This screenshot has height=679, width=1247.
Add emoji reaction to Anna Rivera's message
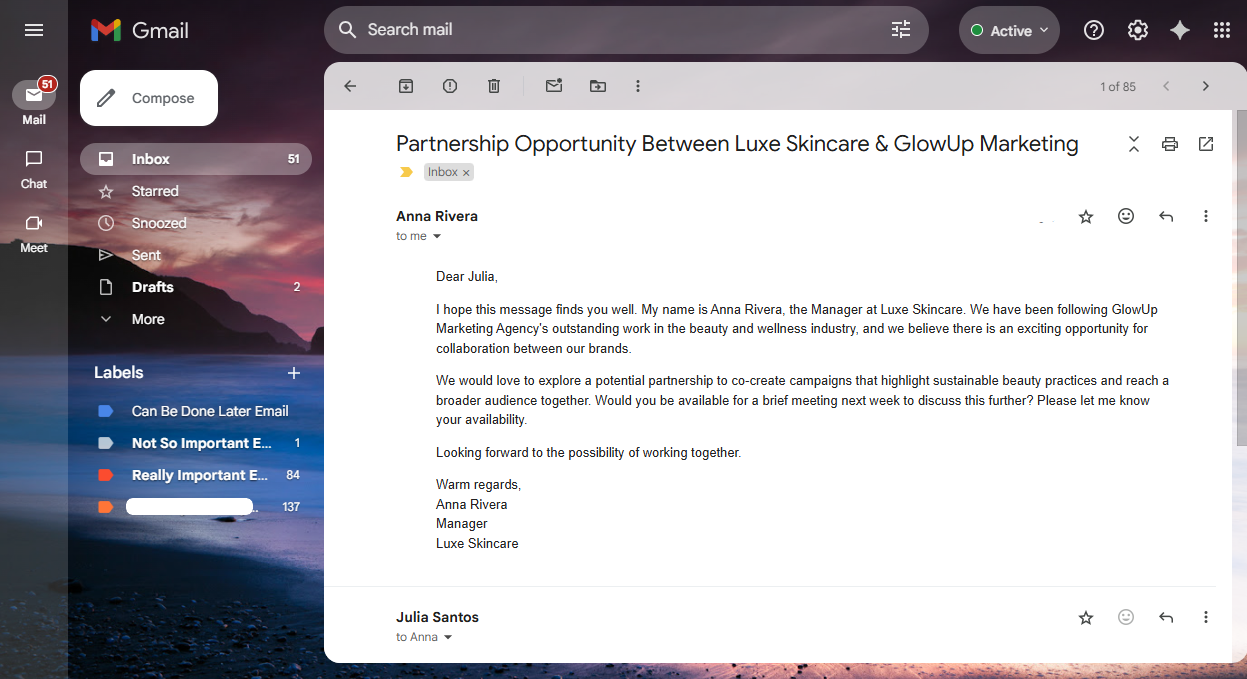click(1126, 216)
